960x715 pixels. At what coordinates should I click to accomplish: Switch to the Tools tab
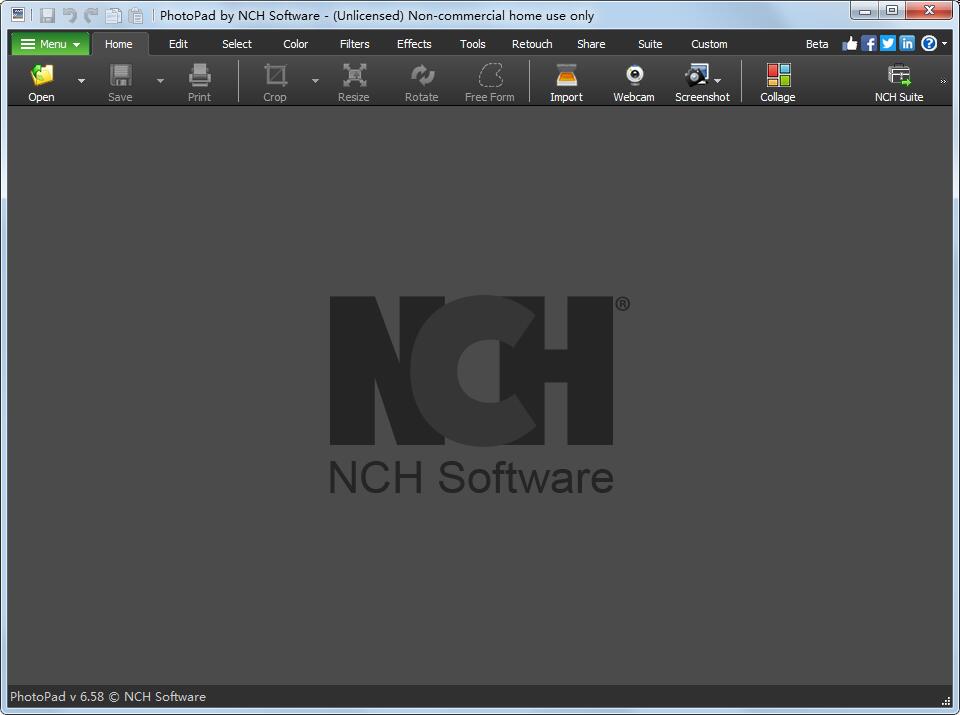[473, 44]
